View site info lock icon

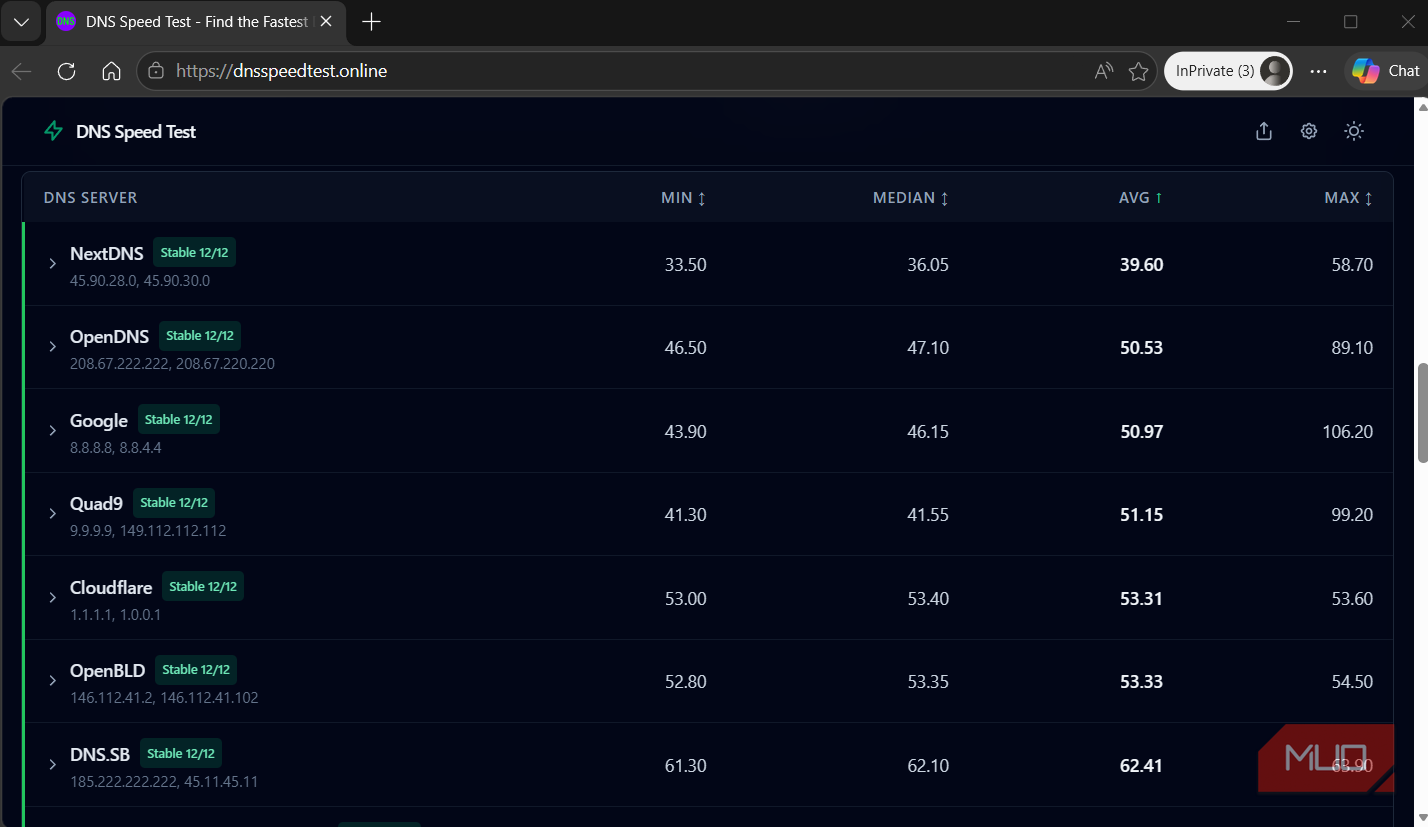click(155, 71)
